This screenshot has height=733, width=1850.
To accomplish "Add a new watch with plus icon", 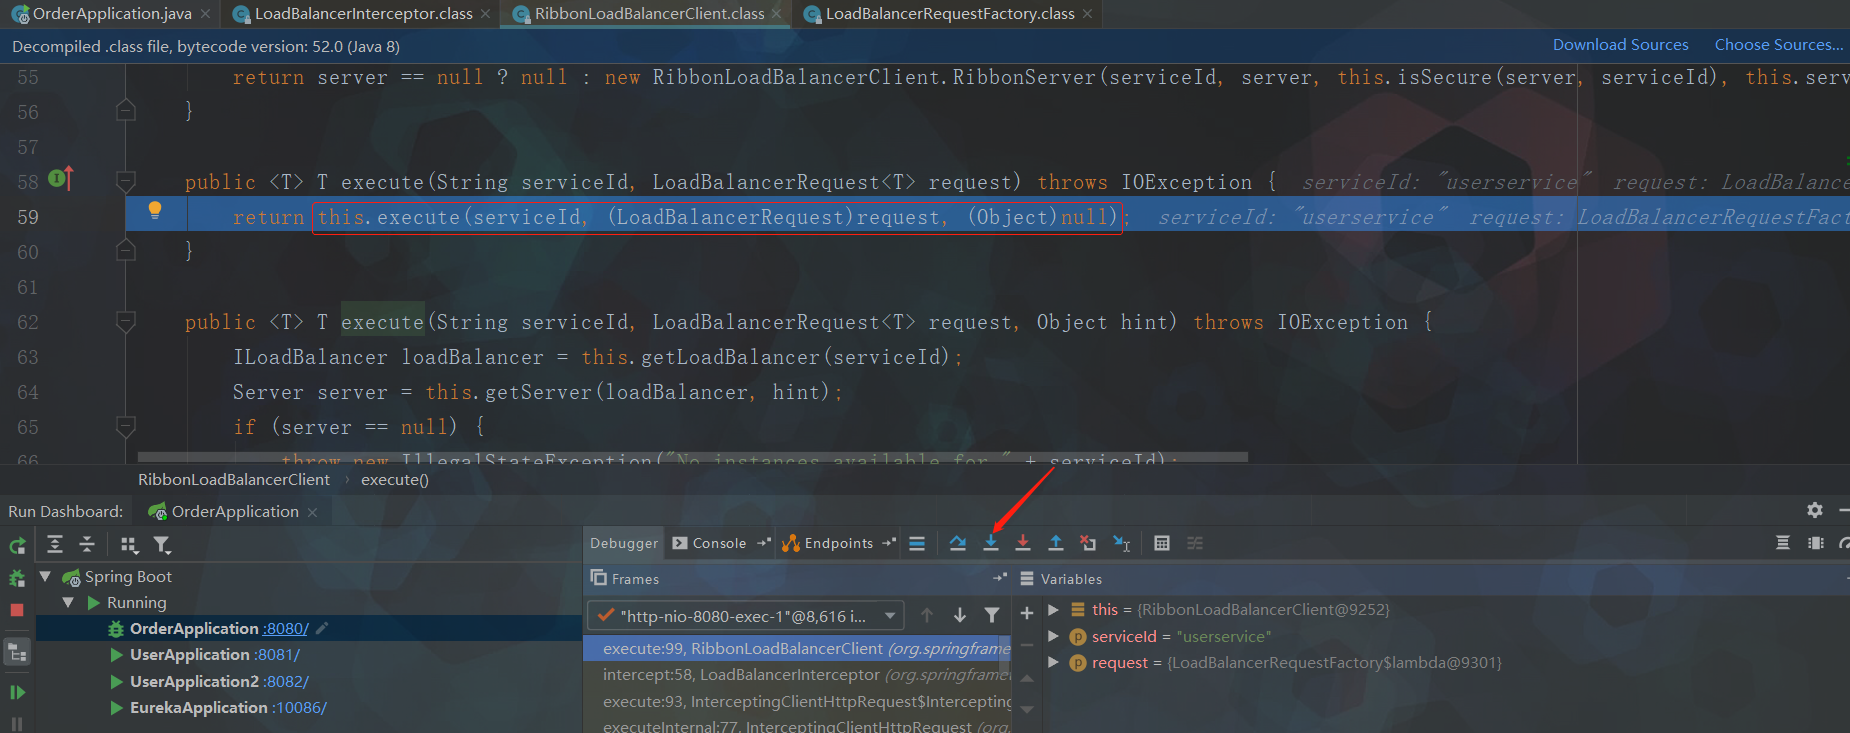I will pyautogui.click(x=1027, y=612).
